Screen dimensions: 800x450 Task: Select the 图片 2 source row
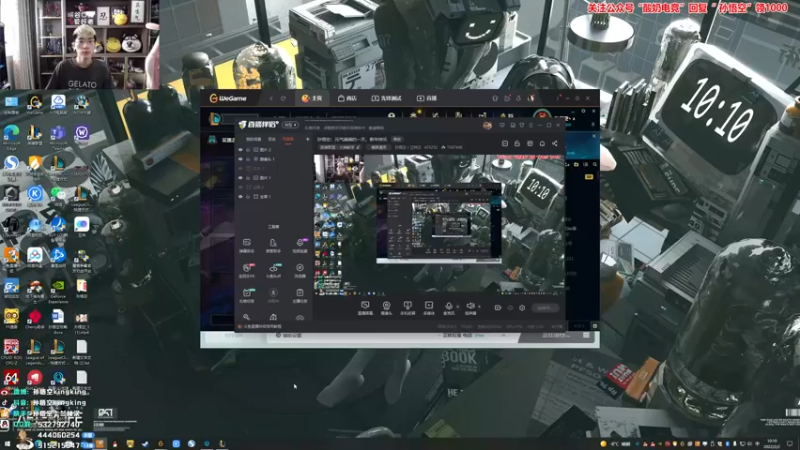tap(274, 150)
